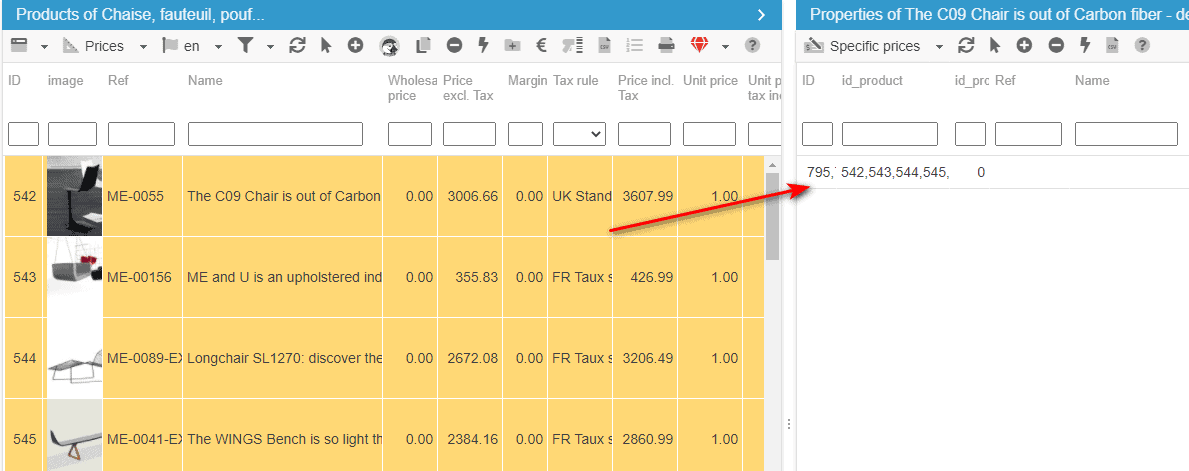Click the add product plus icon in products toolbar
This screenshot has height=471, width=1189.
point(355,46)
